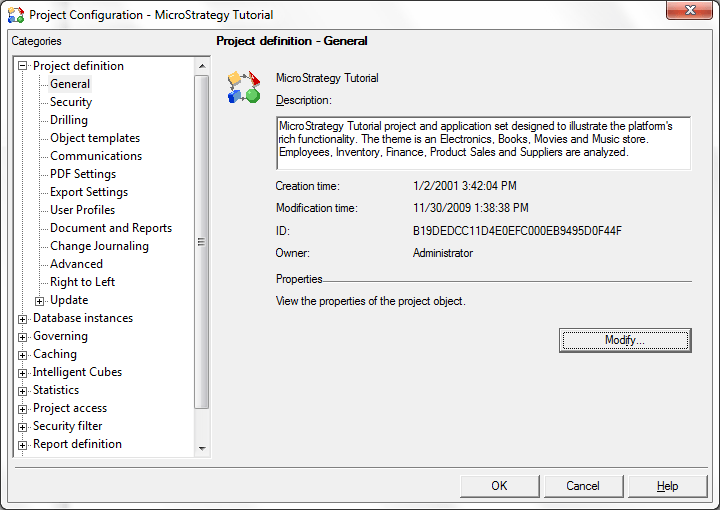The width and height of the screenshot is (720, 510).
Task: Select the Caching label
Action: pos(55,354)
